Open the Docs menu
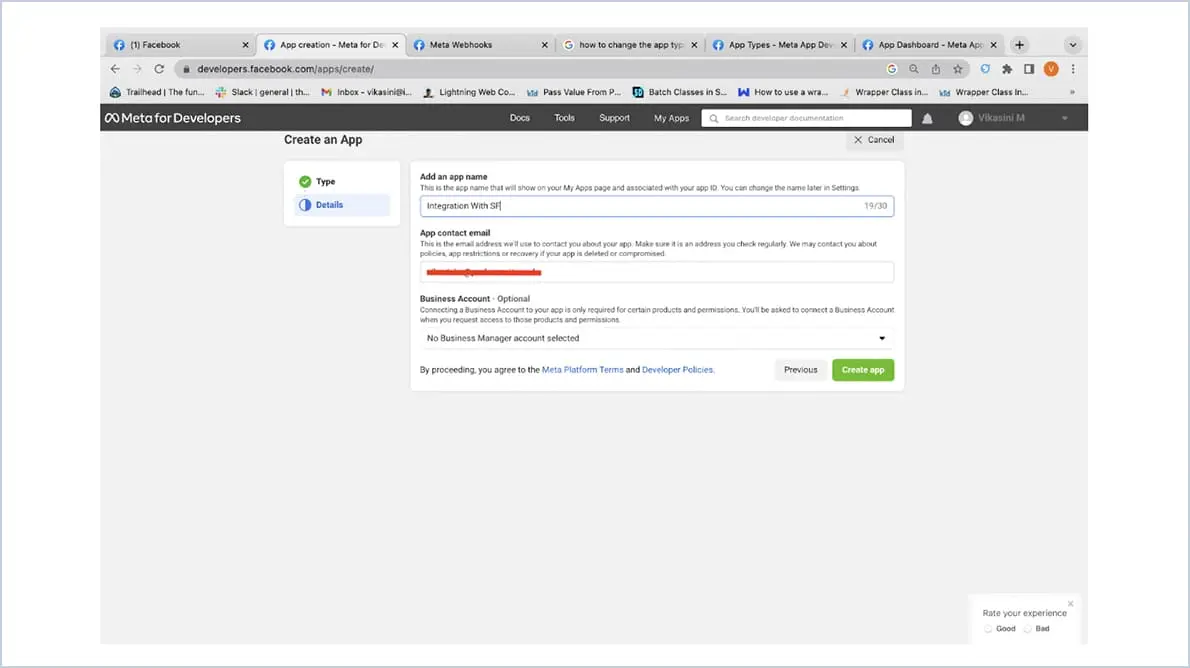 (x=520, y=118)
